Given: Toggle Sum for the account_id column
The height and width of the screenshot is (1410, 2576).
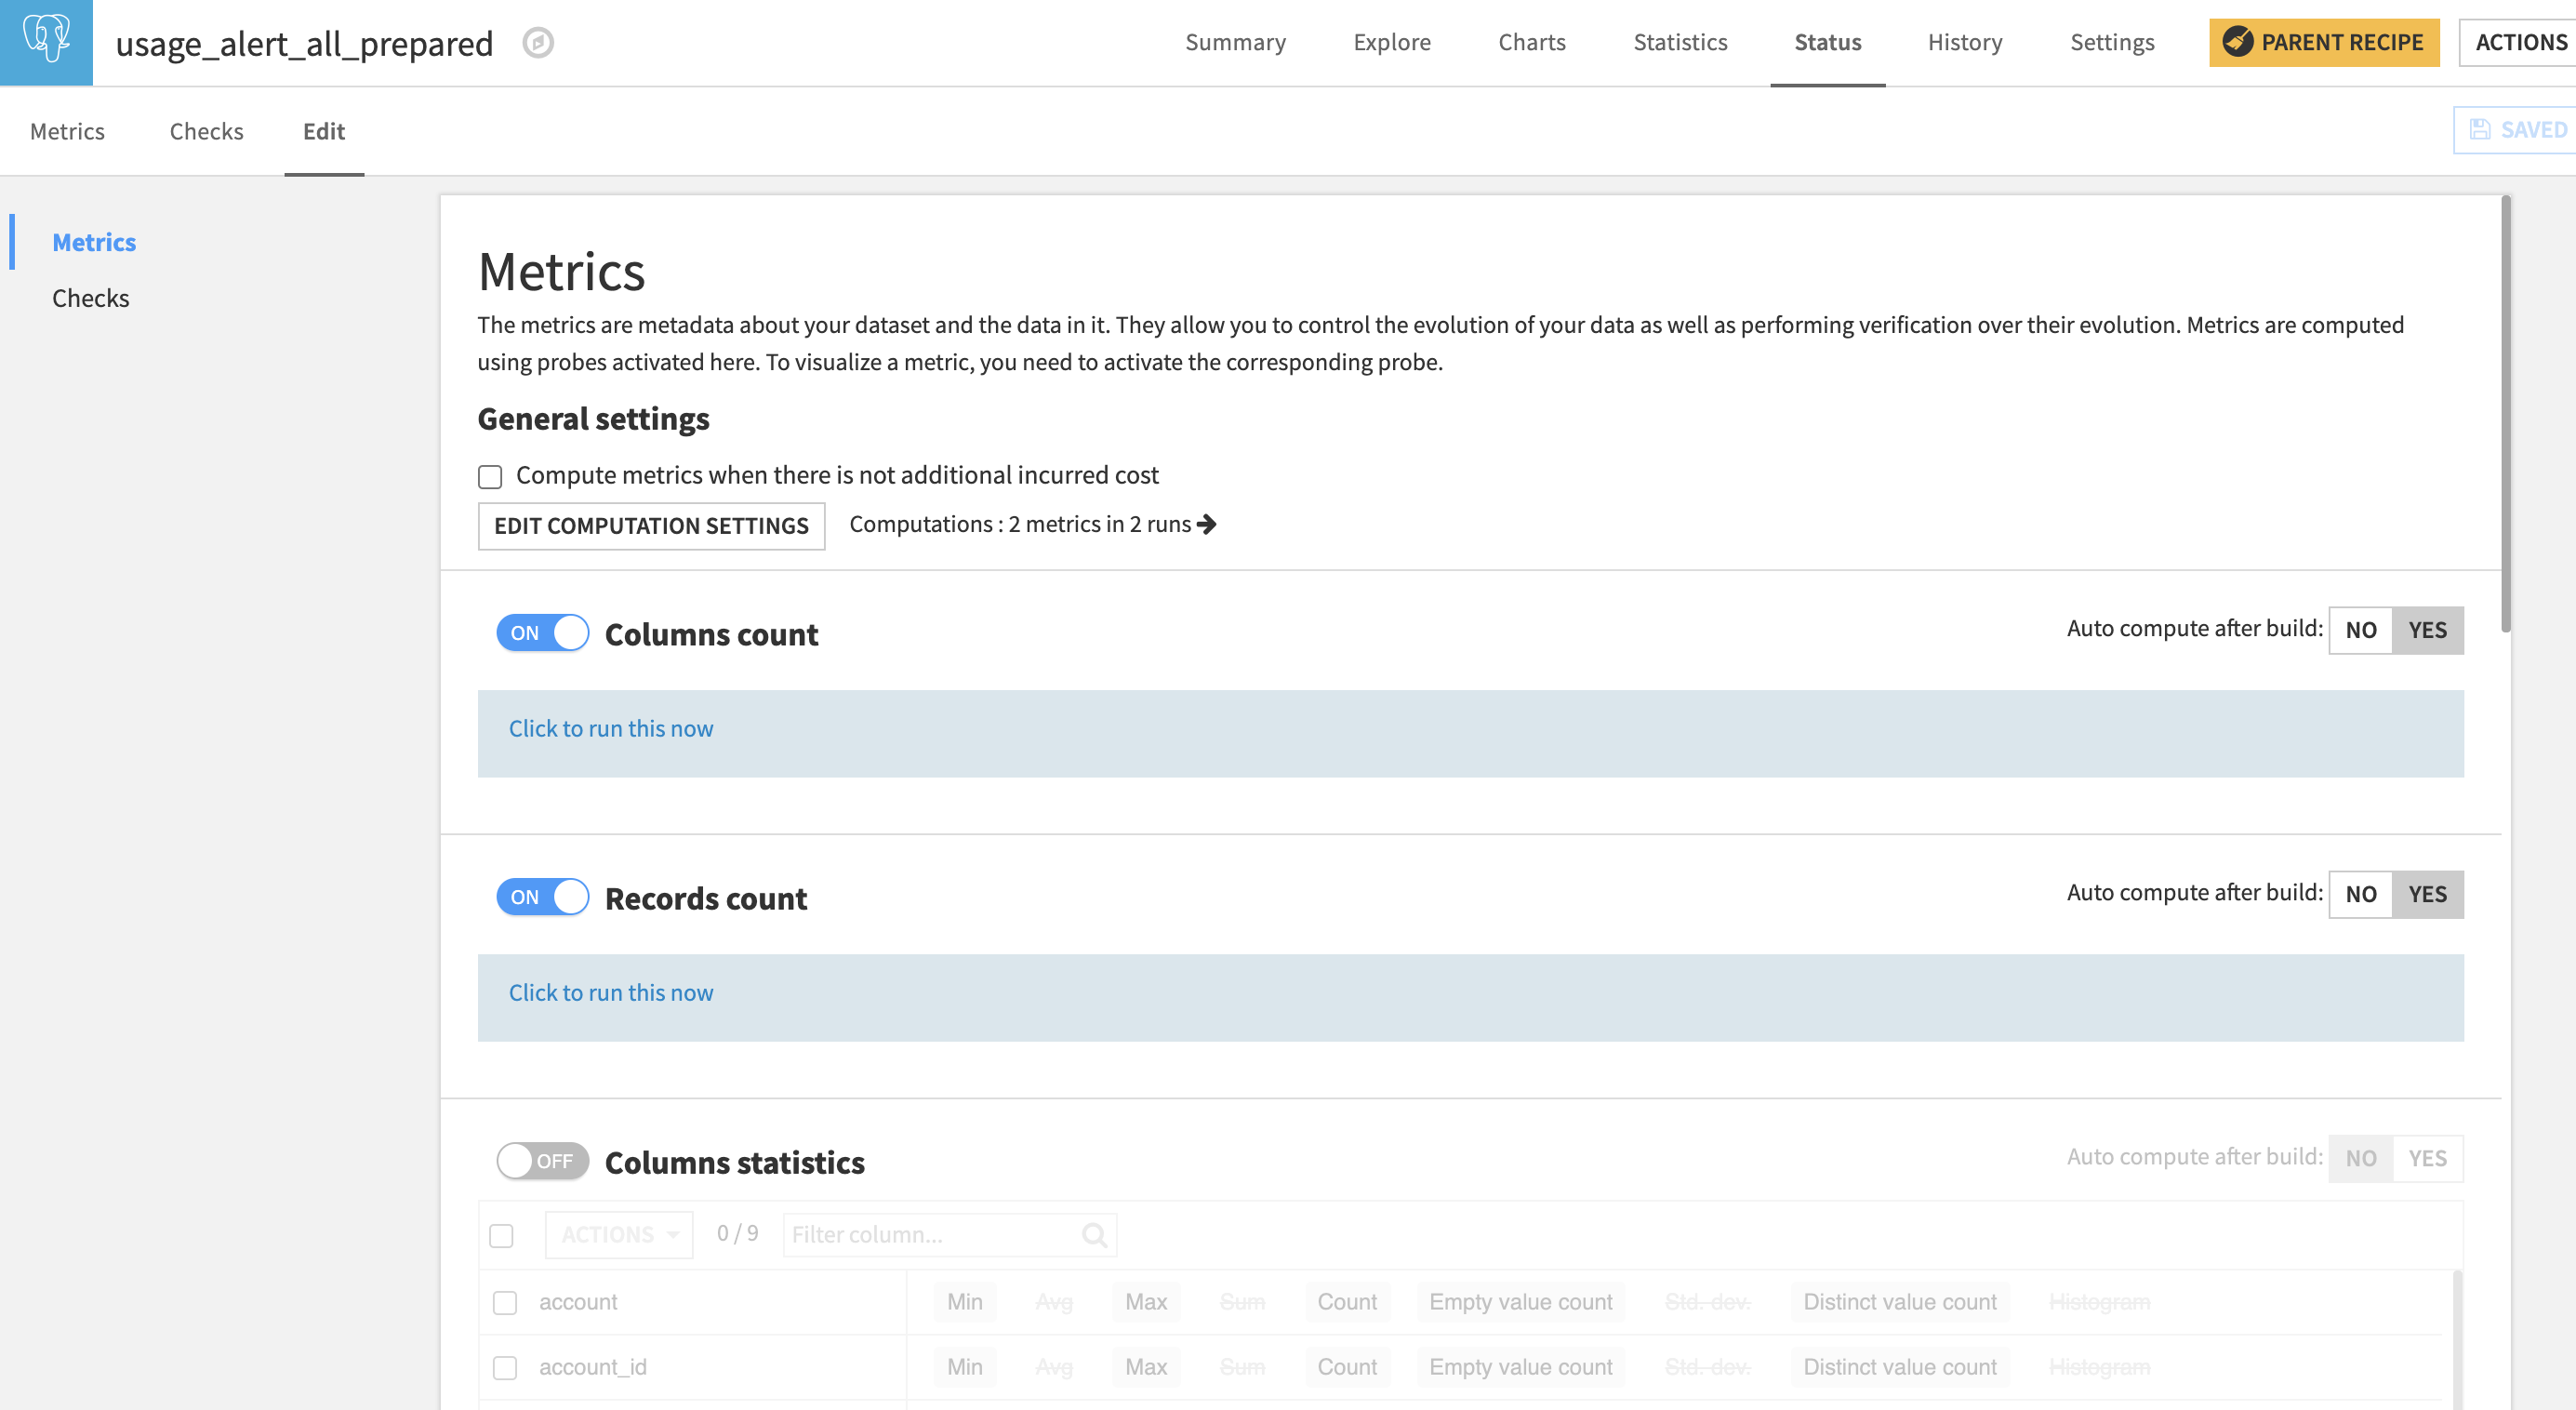Looking at the screenshot, I should tap(1243, 1367).
